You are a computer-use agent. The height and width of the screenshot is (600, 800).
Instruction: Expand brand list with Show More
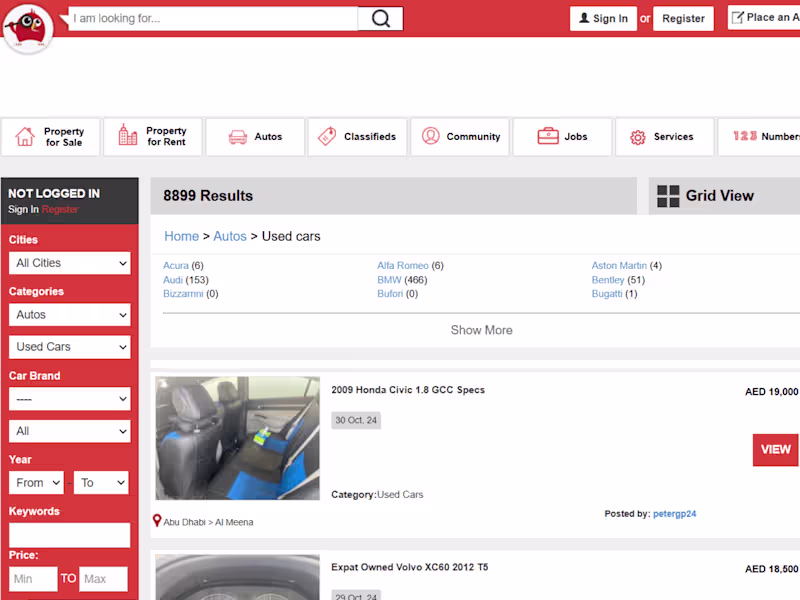coord(482,330)
